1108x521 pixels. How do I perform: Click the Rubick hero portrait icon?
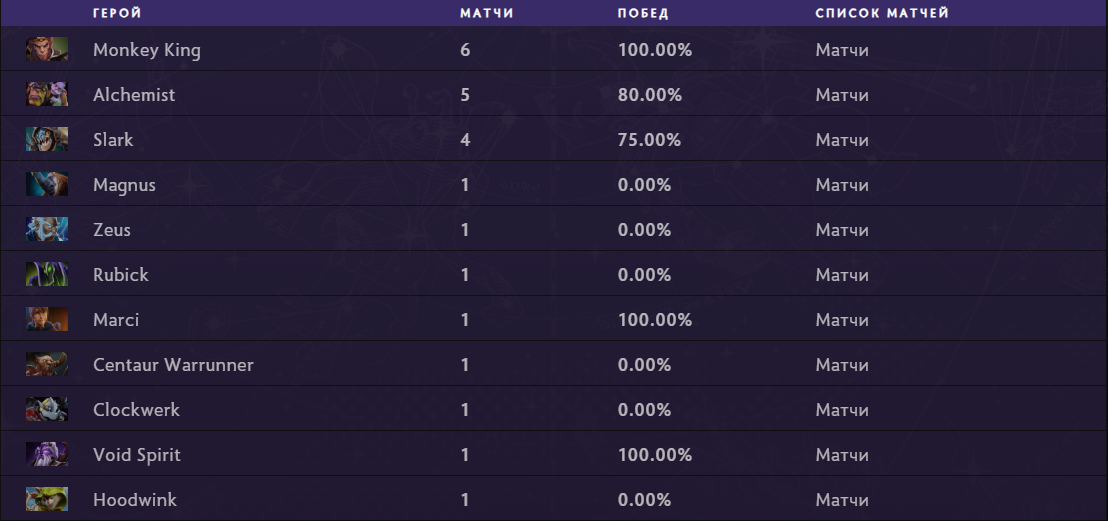coord(47,275)
